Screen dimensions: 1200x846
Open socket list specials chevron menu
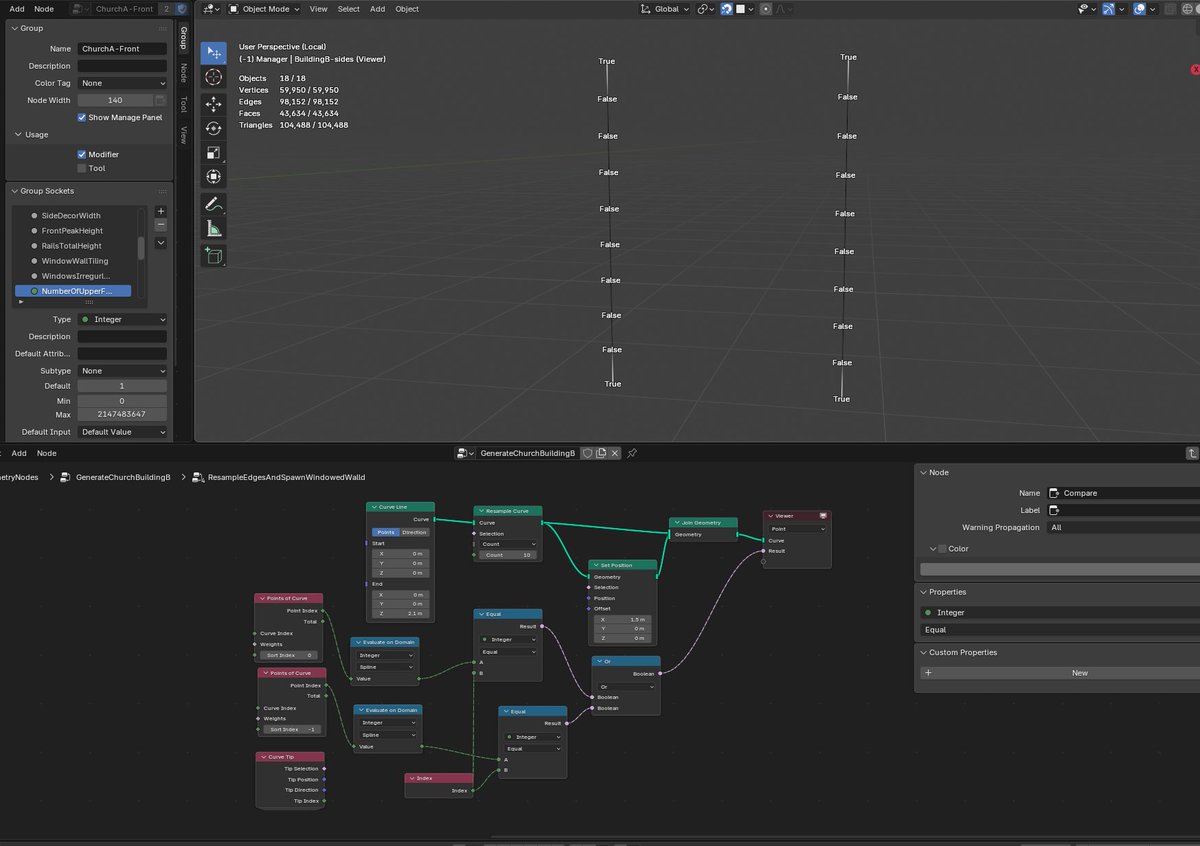click(161, 243)
